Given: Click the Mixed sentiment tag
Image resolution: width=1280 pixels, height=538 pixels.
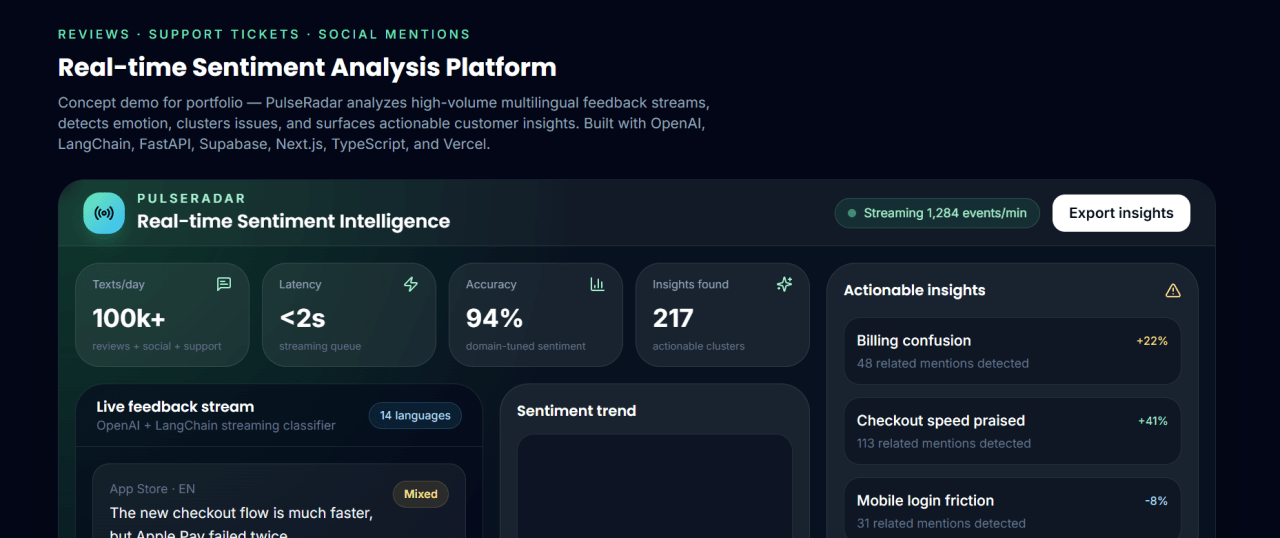Looking at the screenshot, I should pyautogui.click(x=421, y=494).
